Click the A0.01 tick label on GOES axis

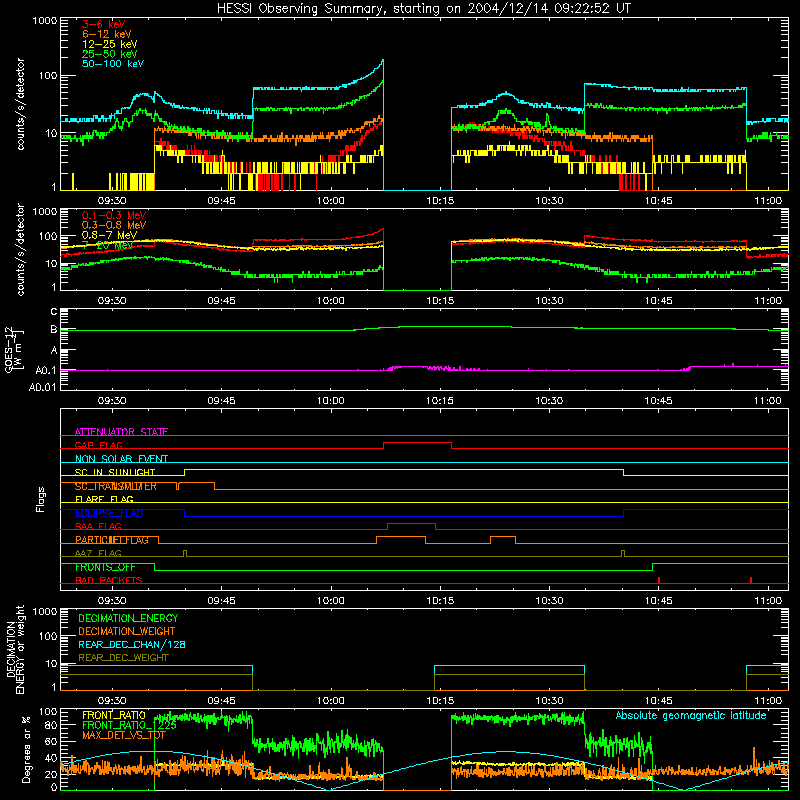coord(43,387)
